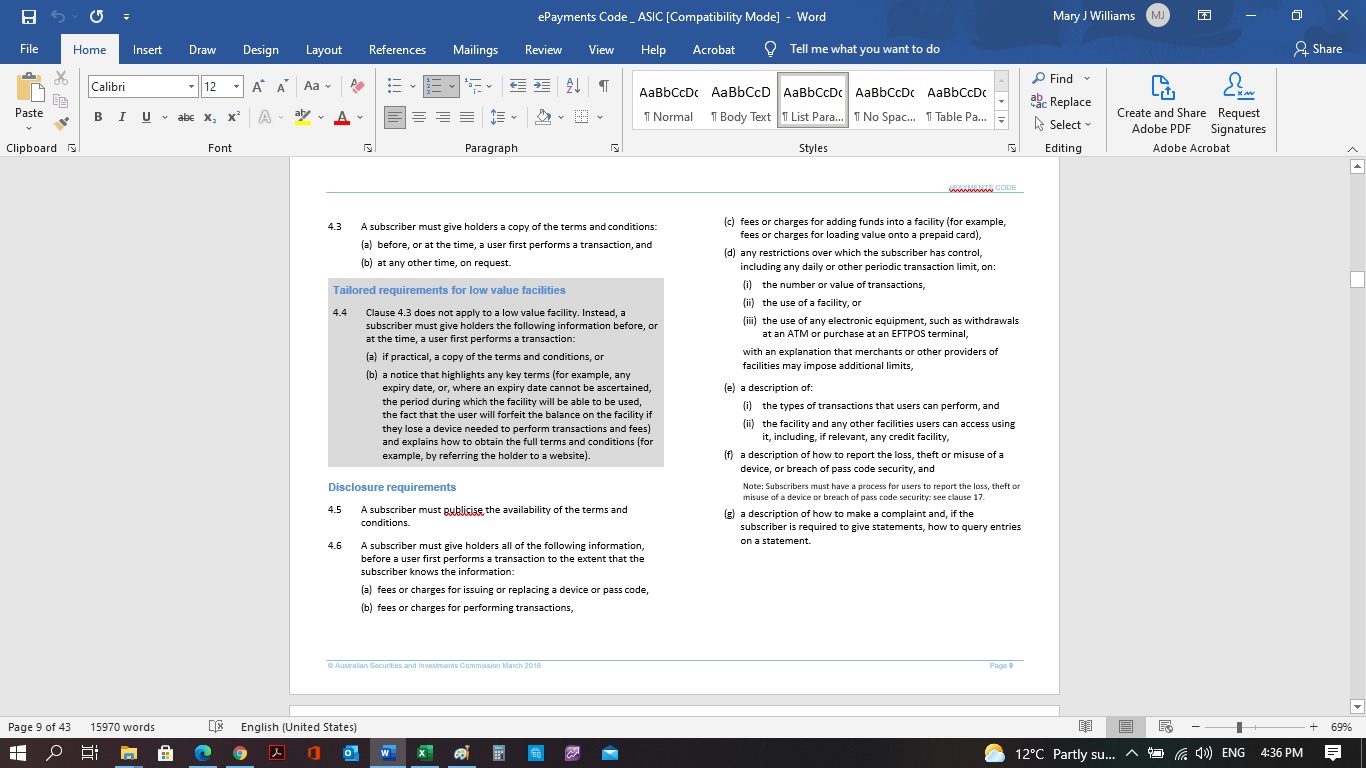Open the Review tab
Screen dimensions: 1366x768
pyautogui.click(x=543, y=49)
